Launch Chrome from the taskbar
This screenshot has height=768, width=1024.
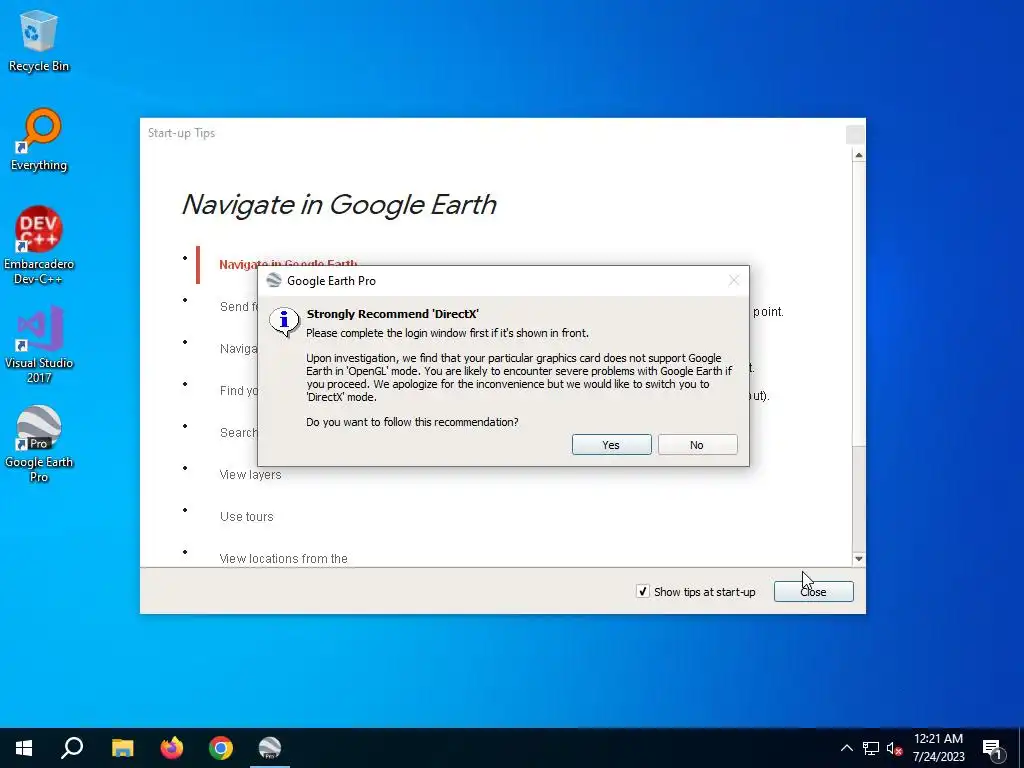tap(221, 748)
